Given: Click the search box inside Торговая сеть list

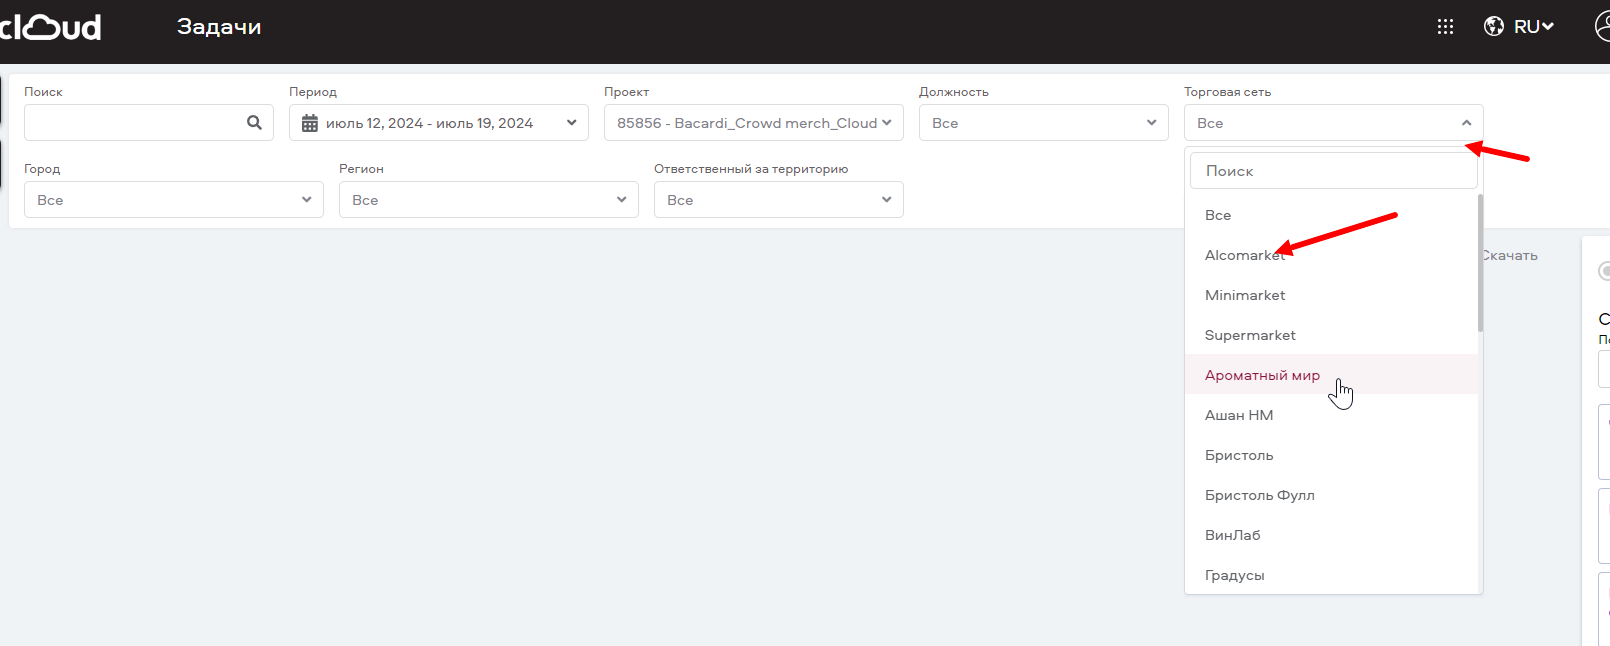Looking at the screenshot, I should (x=1333, y=171).
